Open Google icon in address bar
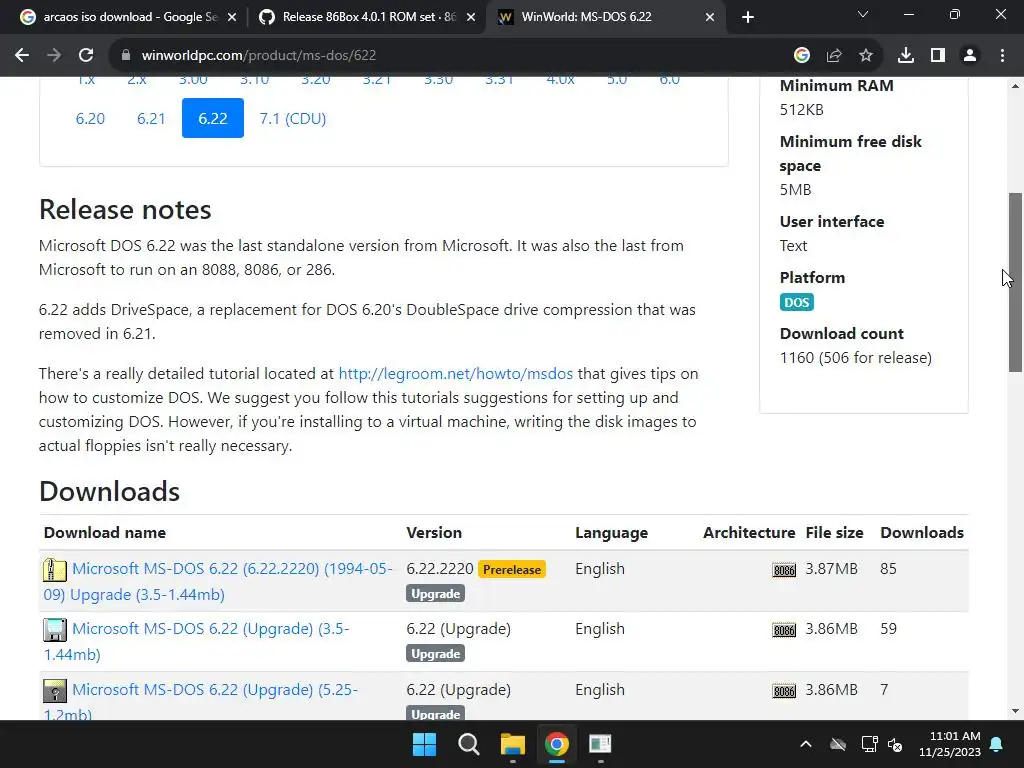The width and height of the screenshot is (1024, 768). pos(802,56)
